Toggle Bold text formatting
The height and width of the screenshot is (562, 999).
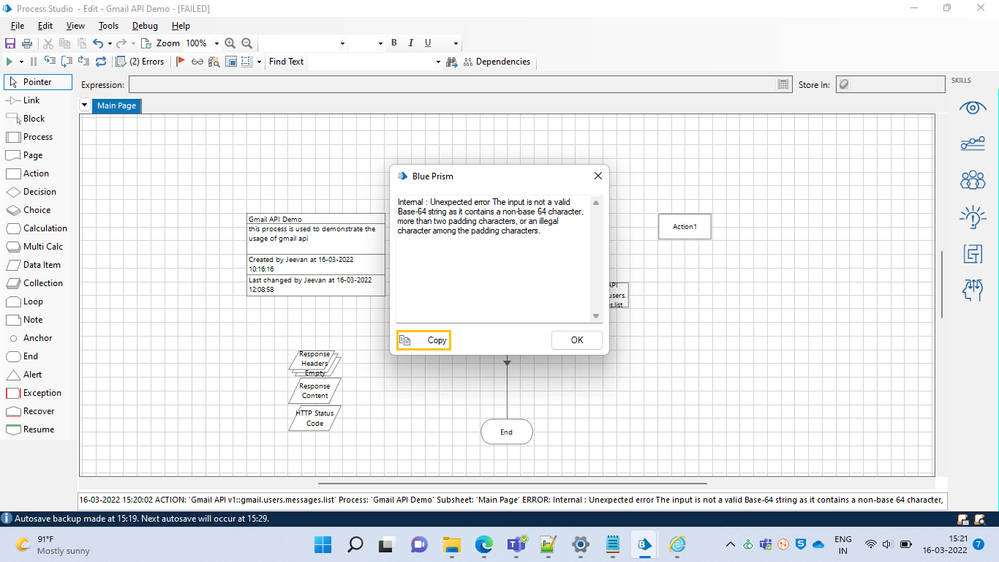394,44
